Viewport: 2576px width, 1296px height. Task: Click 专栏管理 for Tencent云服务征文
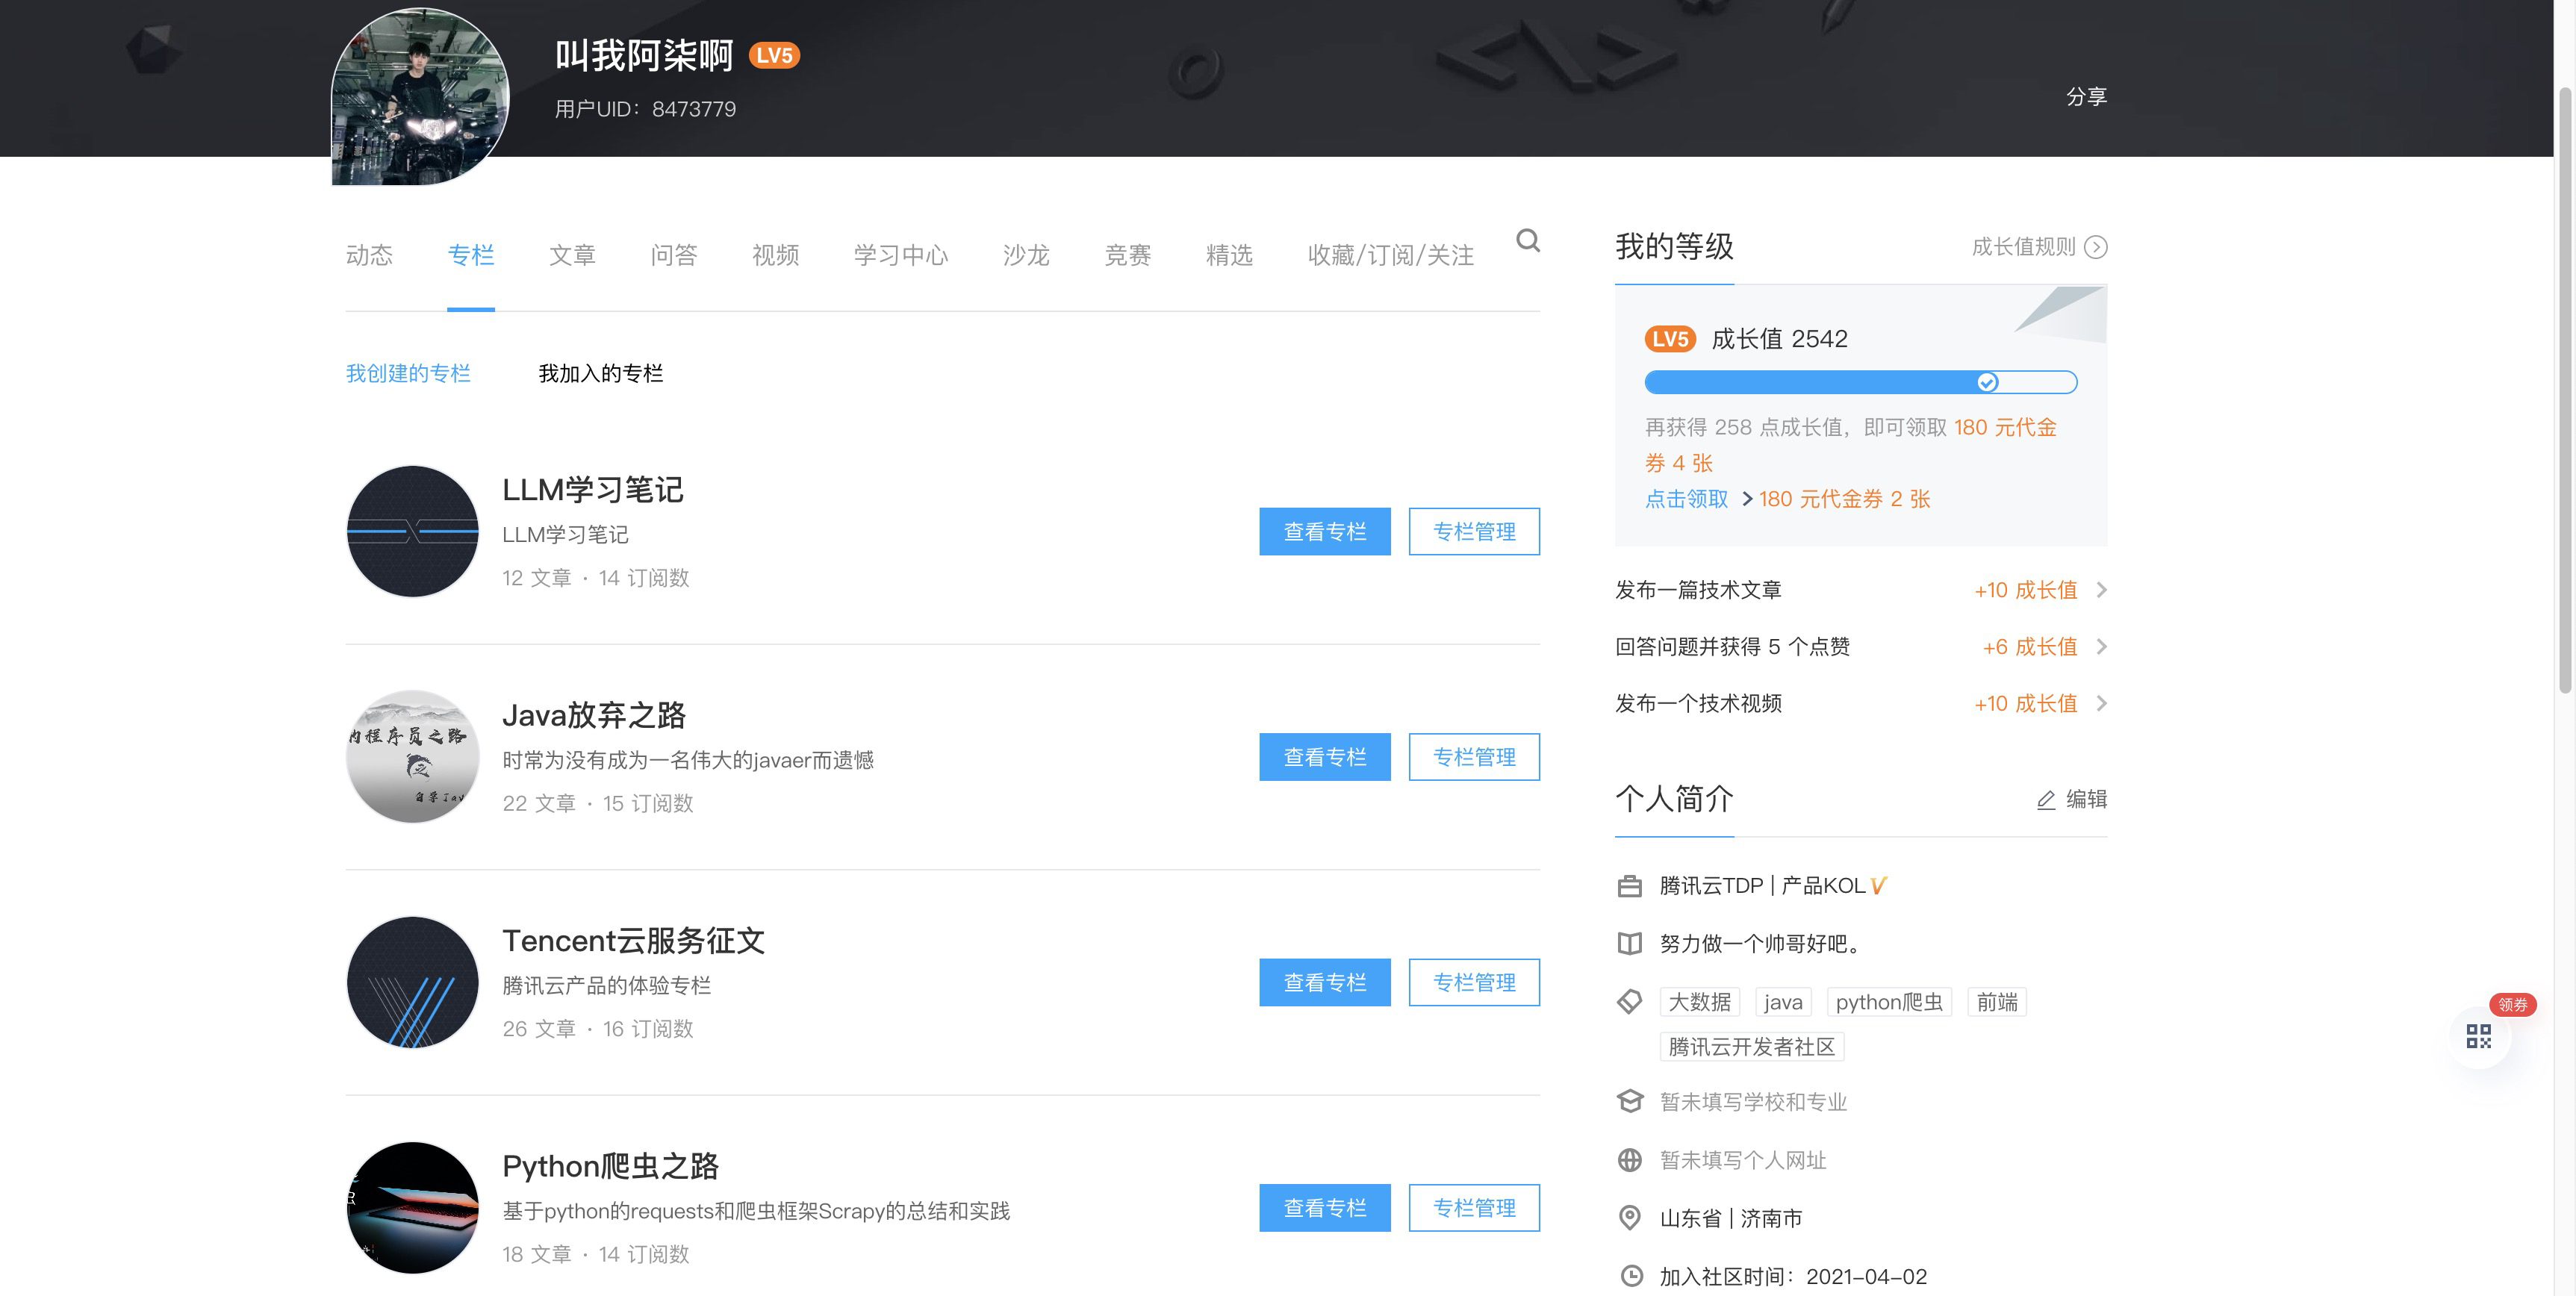[x=1474, y=983]
